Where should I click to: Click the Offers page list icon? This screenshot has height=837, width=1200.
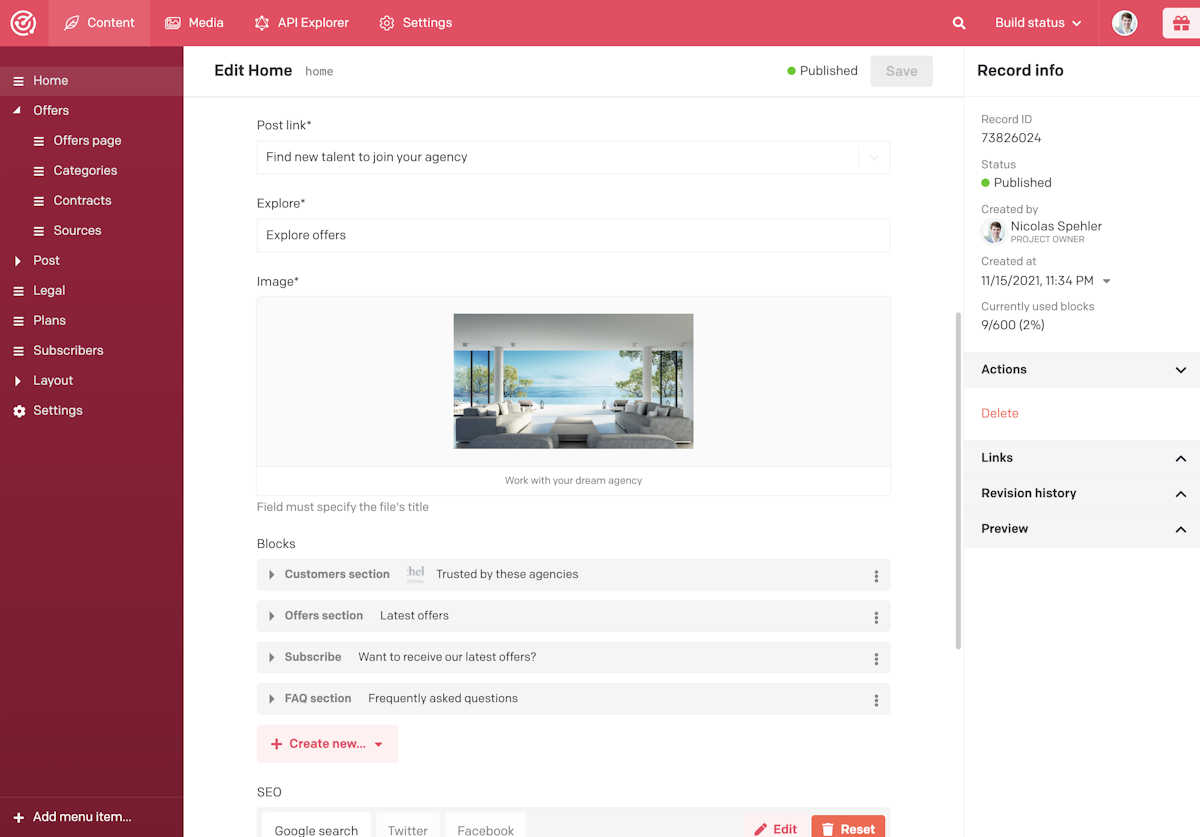point(39,141)
